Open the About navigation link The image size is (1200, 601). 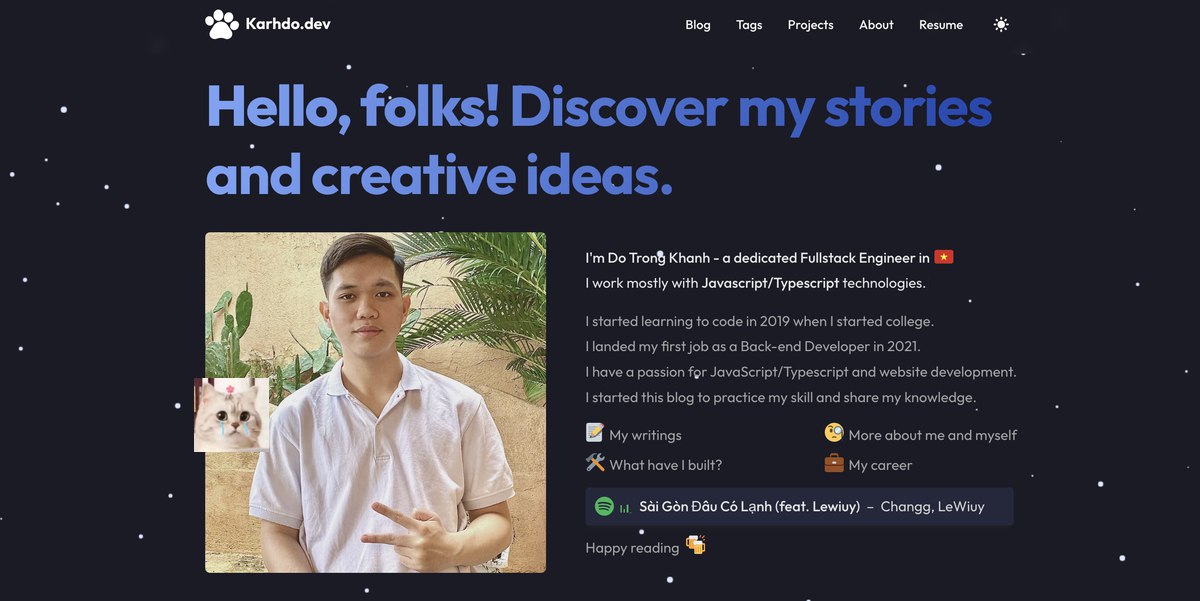point(876,25)
